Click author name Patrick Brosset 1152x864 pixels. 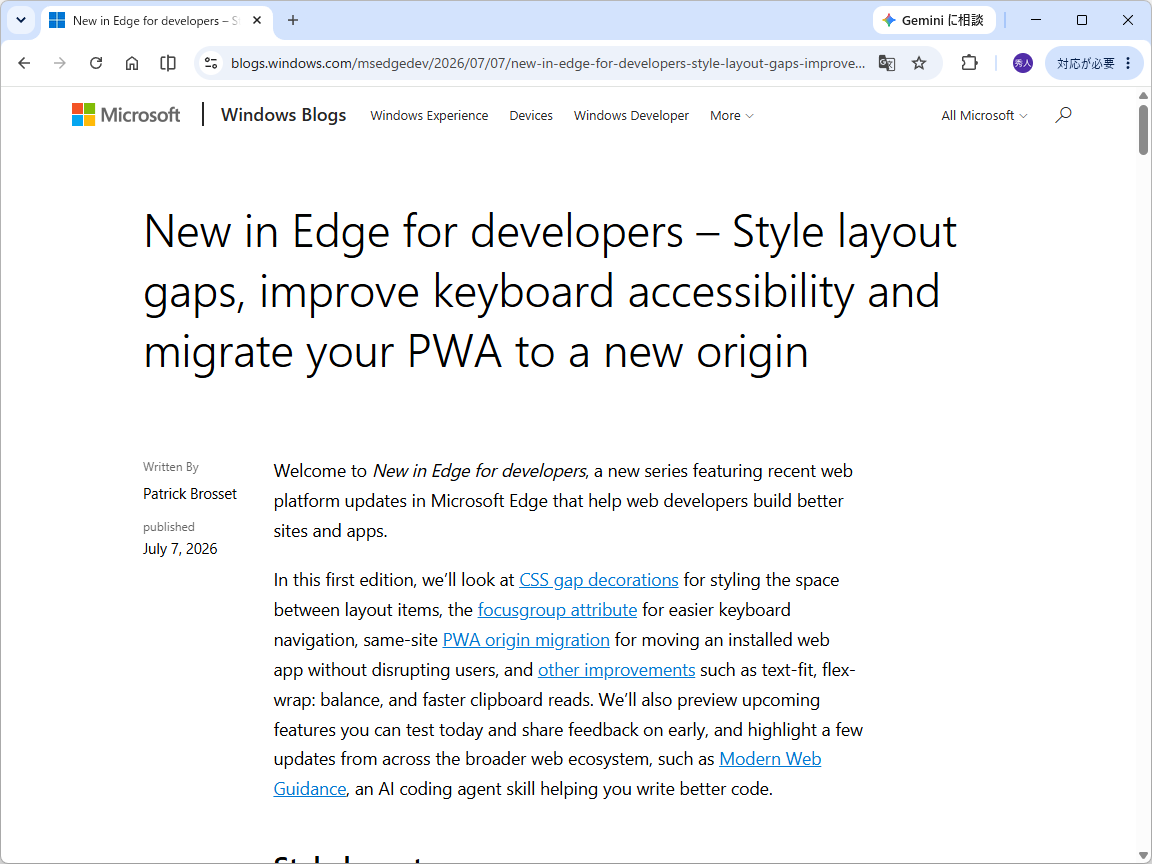point(190,494)
